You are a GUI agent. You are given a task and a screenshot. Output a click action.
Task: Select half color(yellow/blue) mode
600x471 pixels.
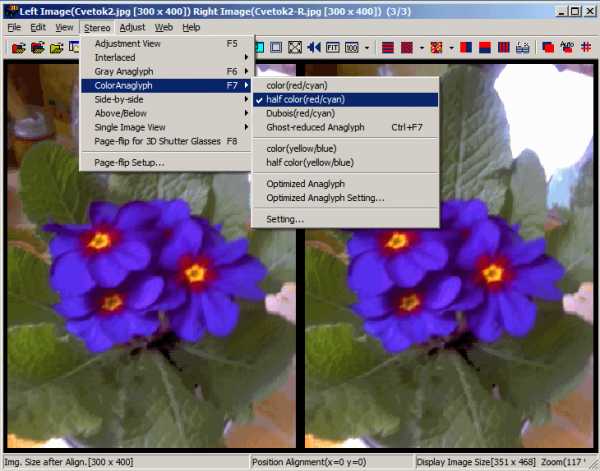click(345, 163)
